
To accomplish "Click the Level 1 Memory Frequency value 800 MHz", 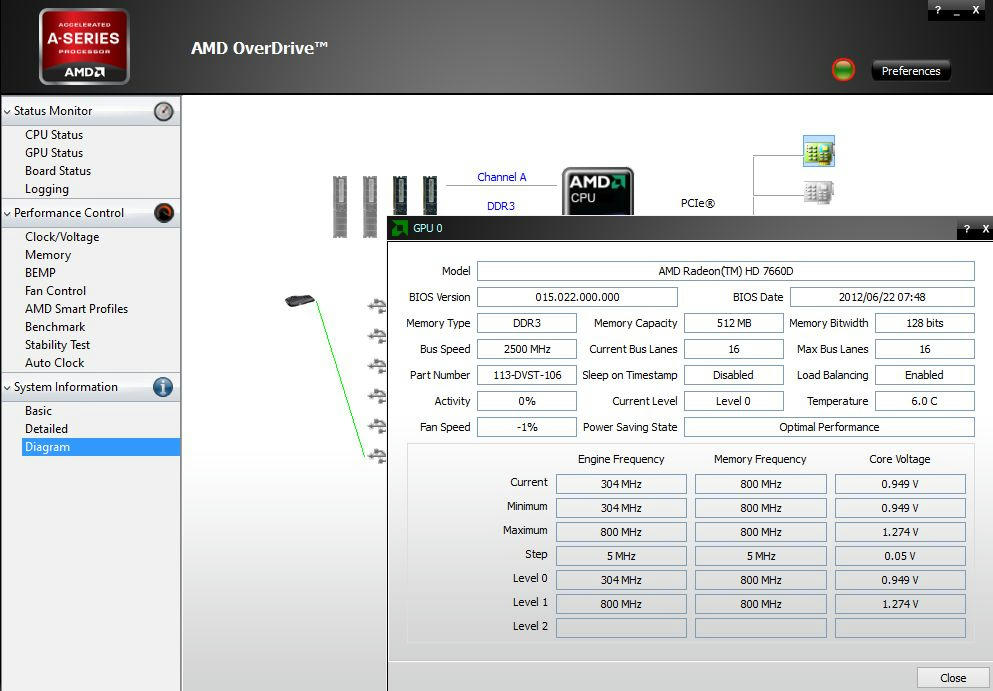I will (761, 604).
